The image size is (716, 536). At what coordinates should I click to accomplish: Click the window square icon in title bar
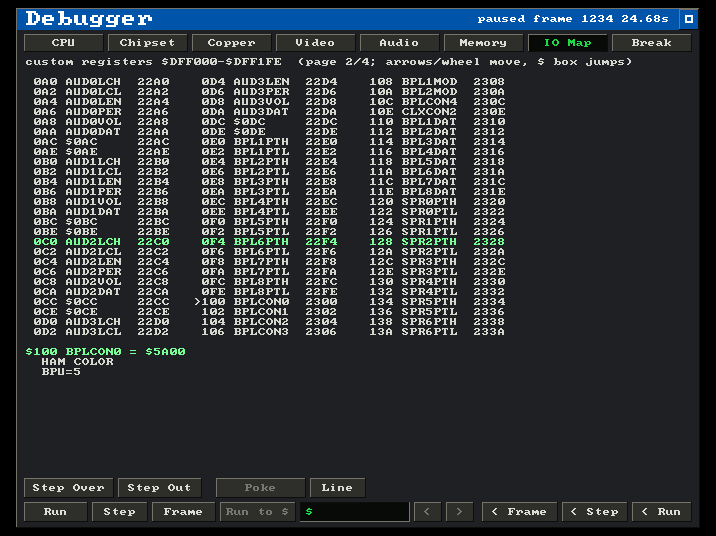coord(689,19)
